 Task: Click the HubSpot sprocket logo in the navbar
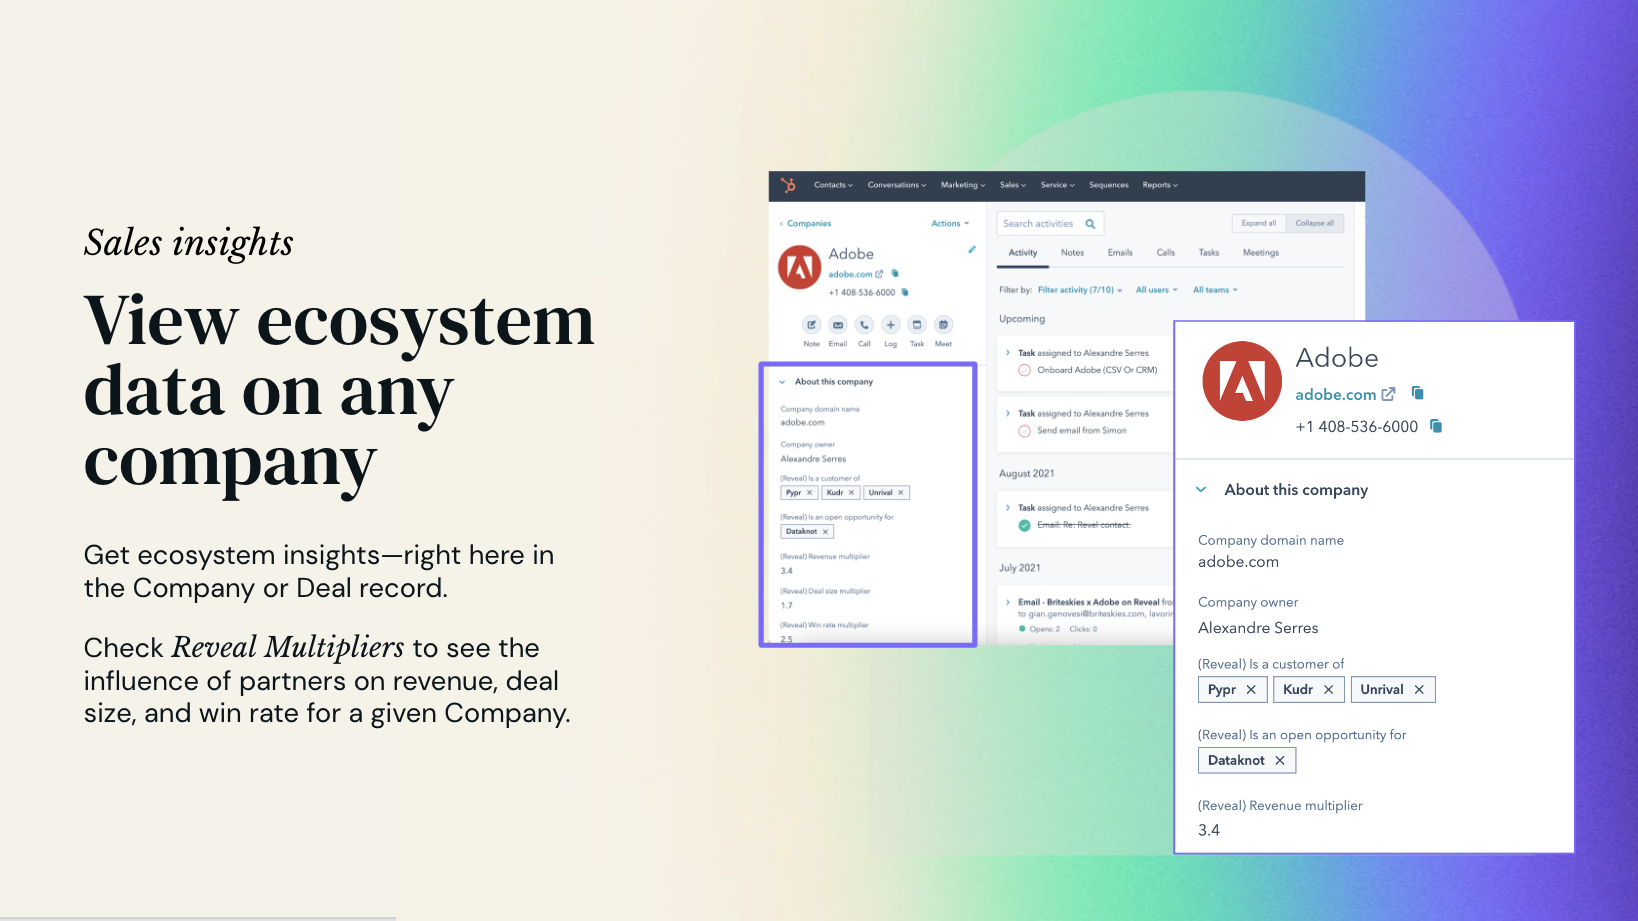788,185
